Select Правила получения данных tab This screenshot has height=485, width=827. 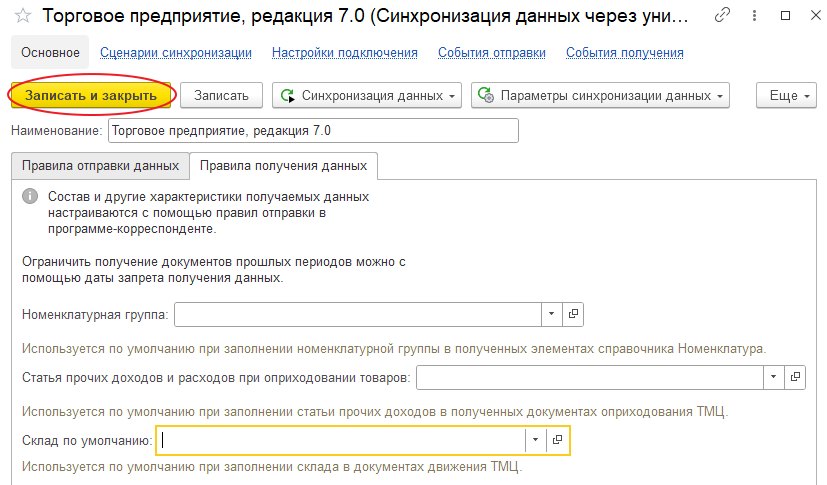pyautogui.click(x=283, y=166)
